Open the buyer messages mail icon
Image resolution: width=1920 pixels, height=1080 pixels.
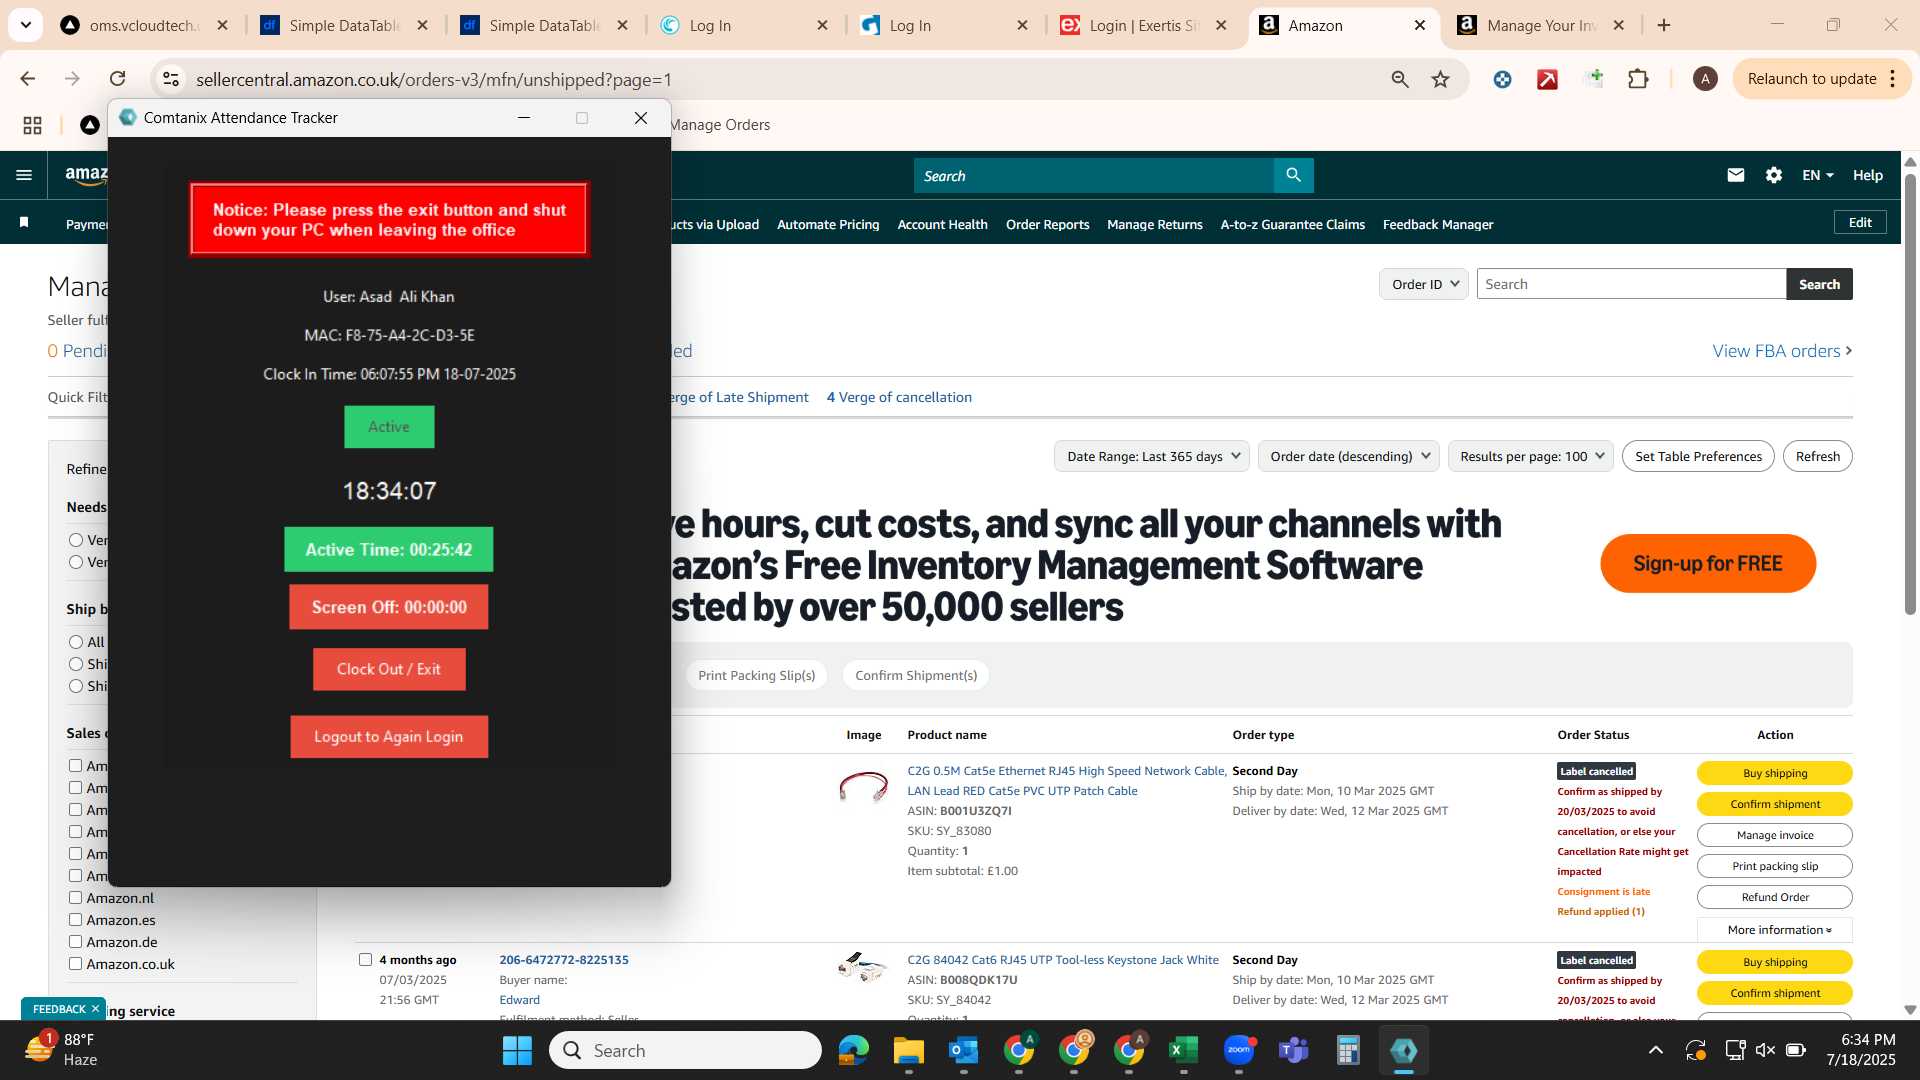coord(1735,175)
